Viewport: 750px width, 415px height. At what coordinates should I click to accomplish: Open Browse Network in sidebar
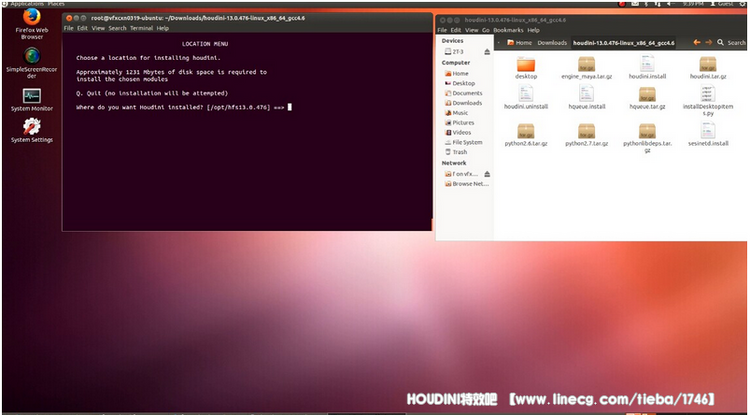click(x=465, y=184)
